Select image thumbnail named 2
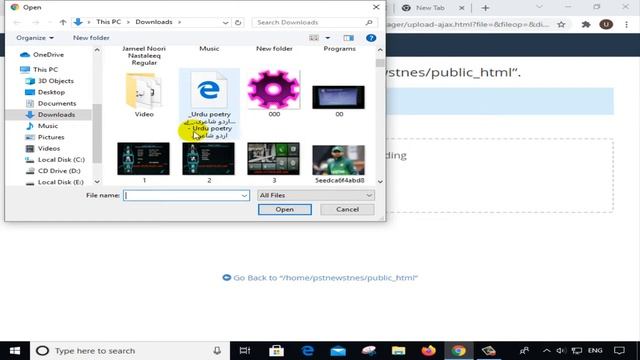Image resolution: width=640 pixels, height=360 pixels. coord(209,162)
